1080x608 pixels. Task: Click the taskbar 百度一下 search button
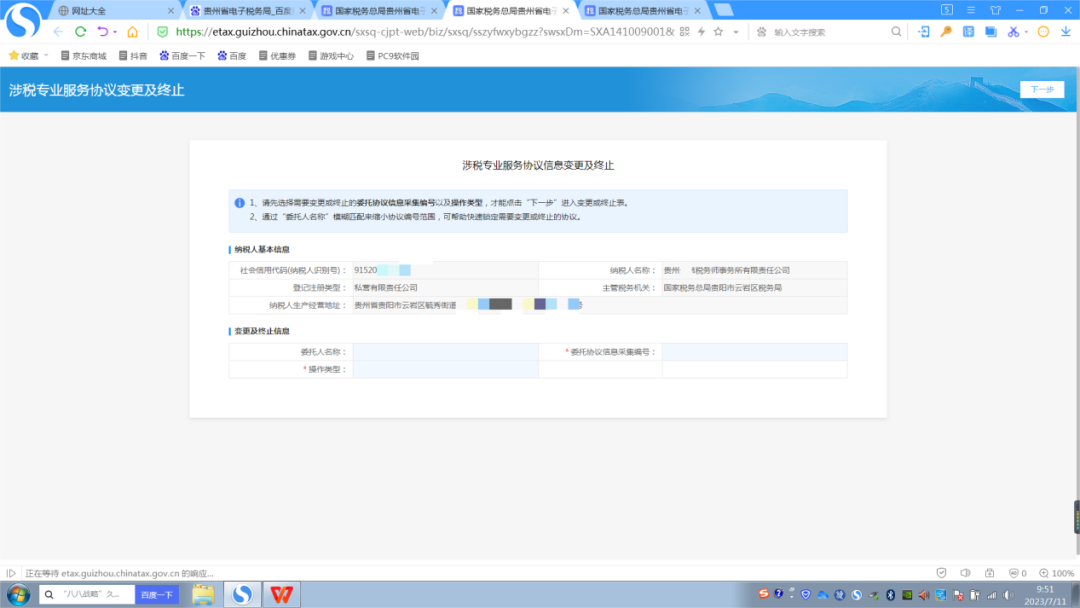tap(157, 594)
